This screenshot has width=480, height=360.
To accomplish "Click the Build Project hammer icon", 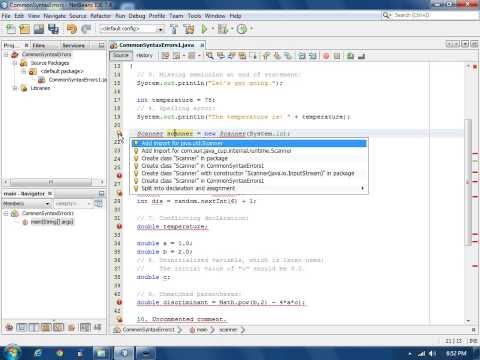I will [174, 29].
